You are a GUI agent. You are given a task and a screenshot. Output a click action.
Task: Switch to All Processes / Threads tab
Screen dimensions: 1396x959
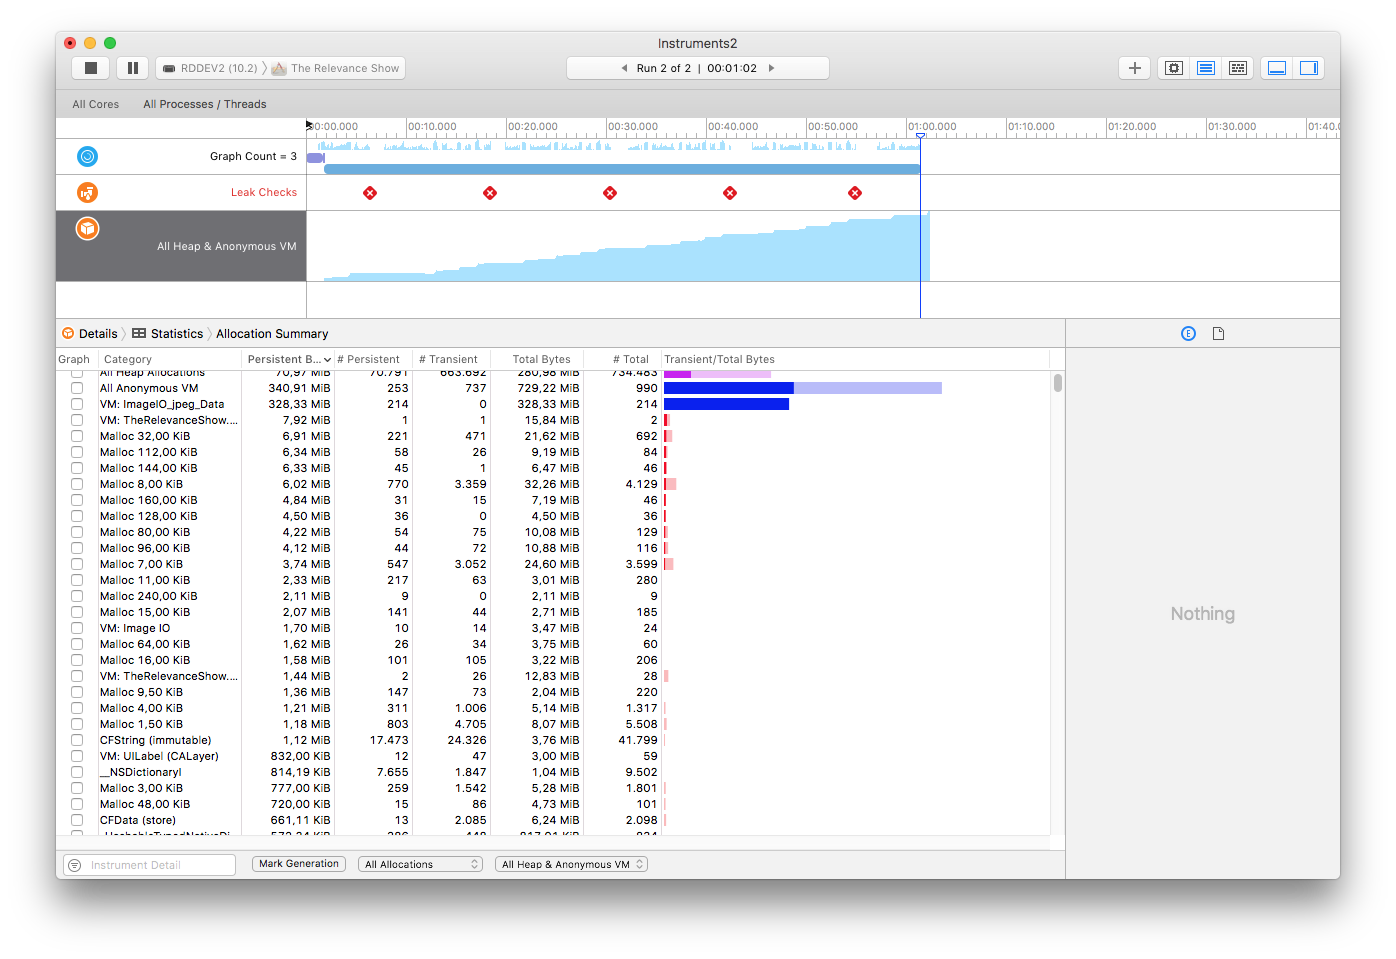tap(205, 104)
